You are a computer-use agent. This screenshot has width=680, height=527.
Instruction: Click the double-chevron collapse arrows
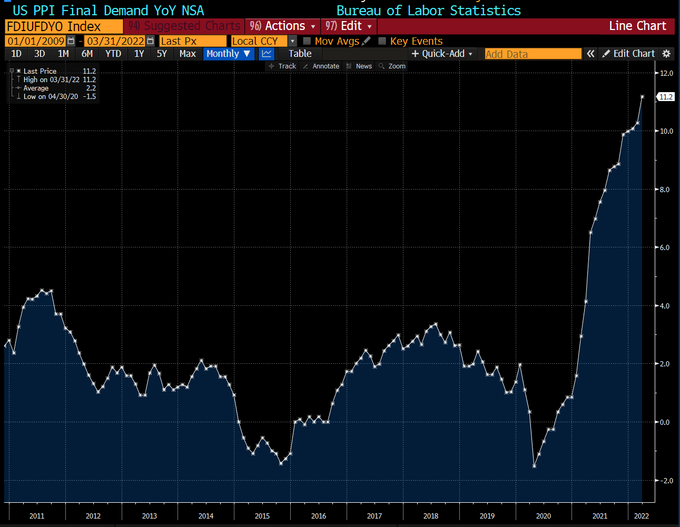coord(591,54)
